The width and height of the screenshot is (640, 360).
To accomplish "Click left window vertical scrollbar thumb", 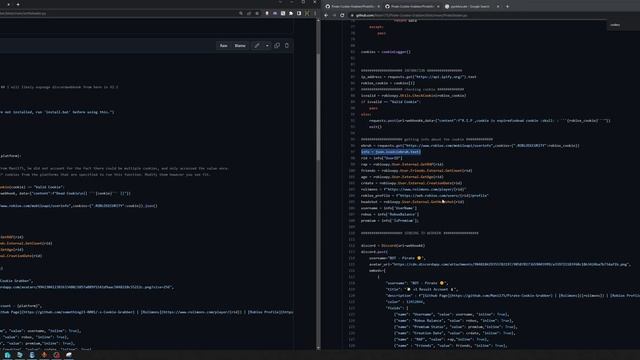I will pyautogui.click(x=318, y=106).
